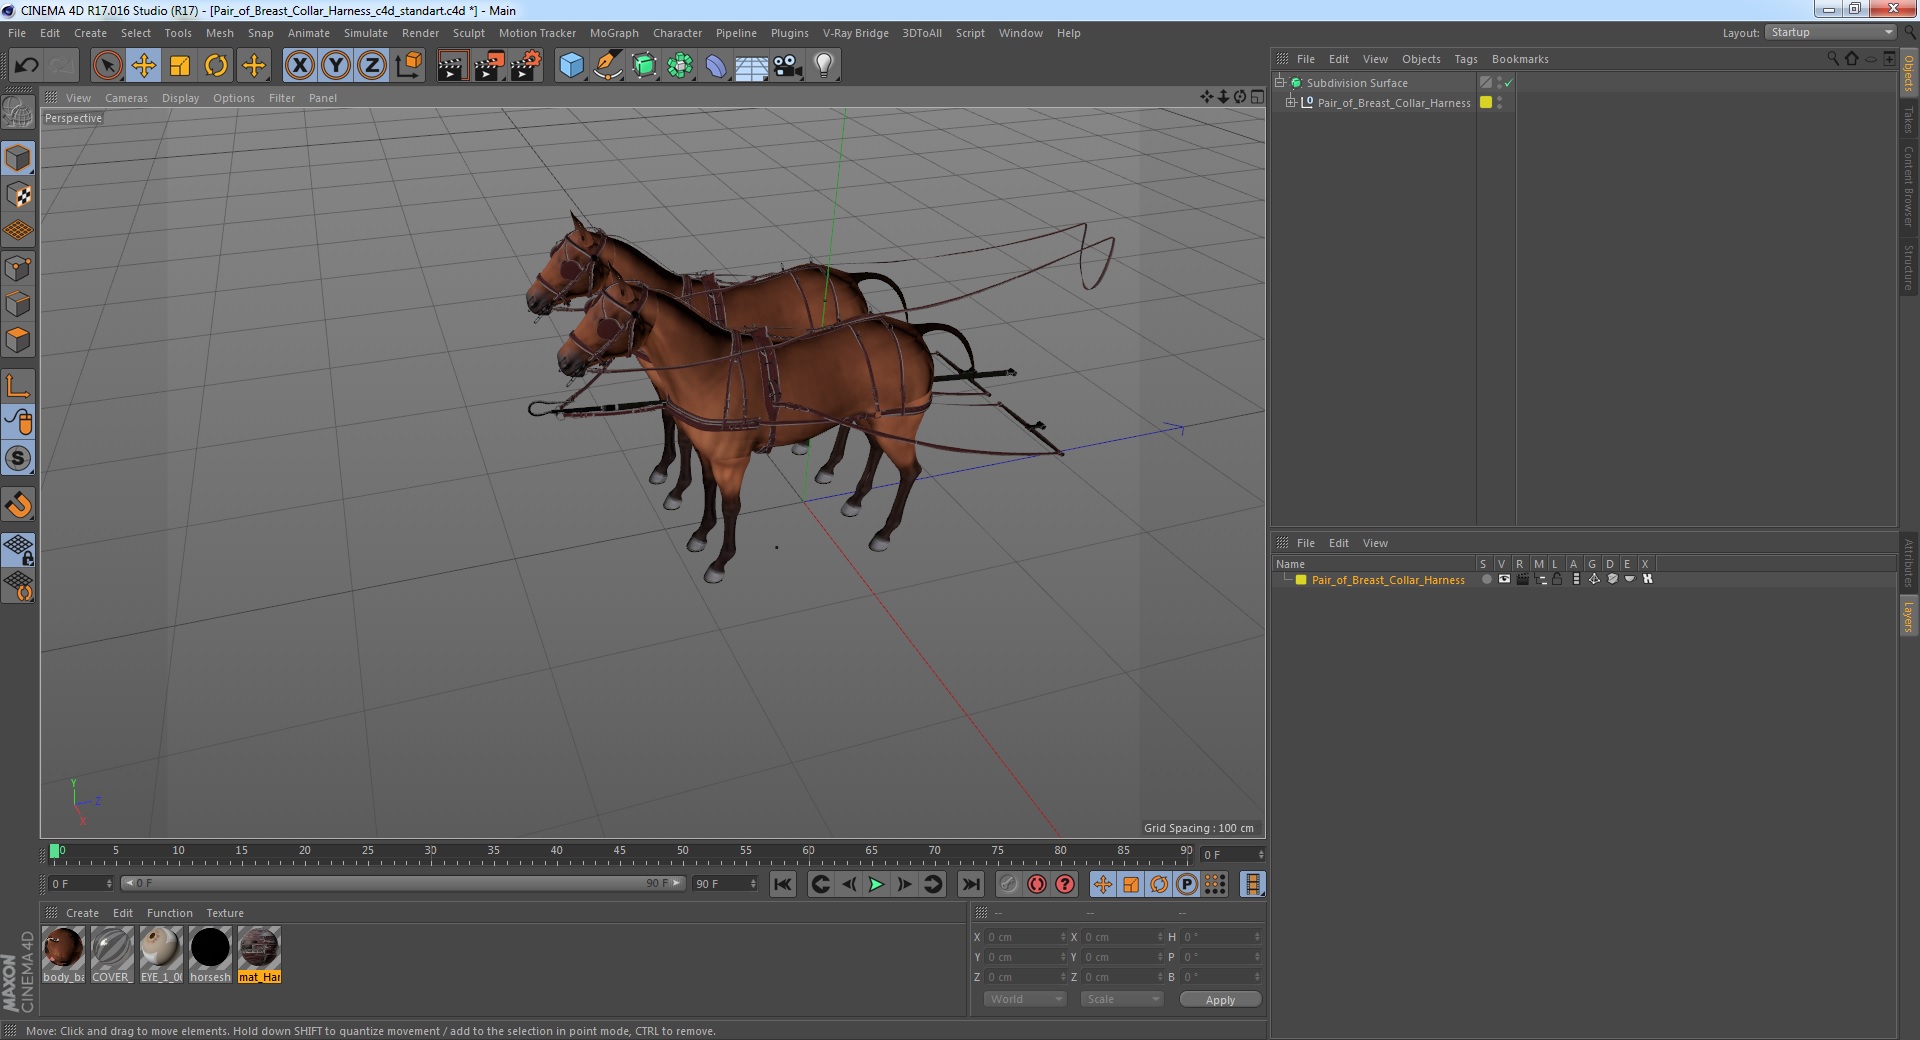Click the X position input field
The image size is (1920, 1040).
point(1024,937)
